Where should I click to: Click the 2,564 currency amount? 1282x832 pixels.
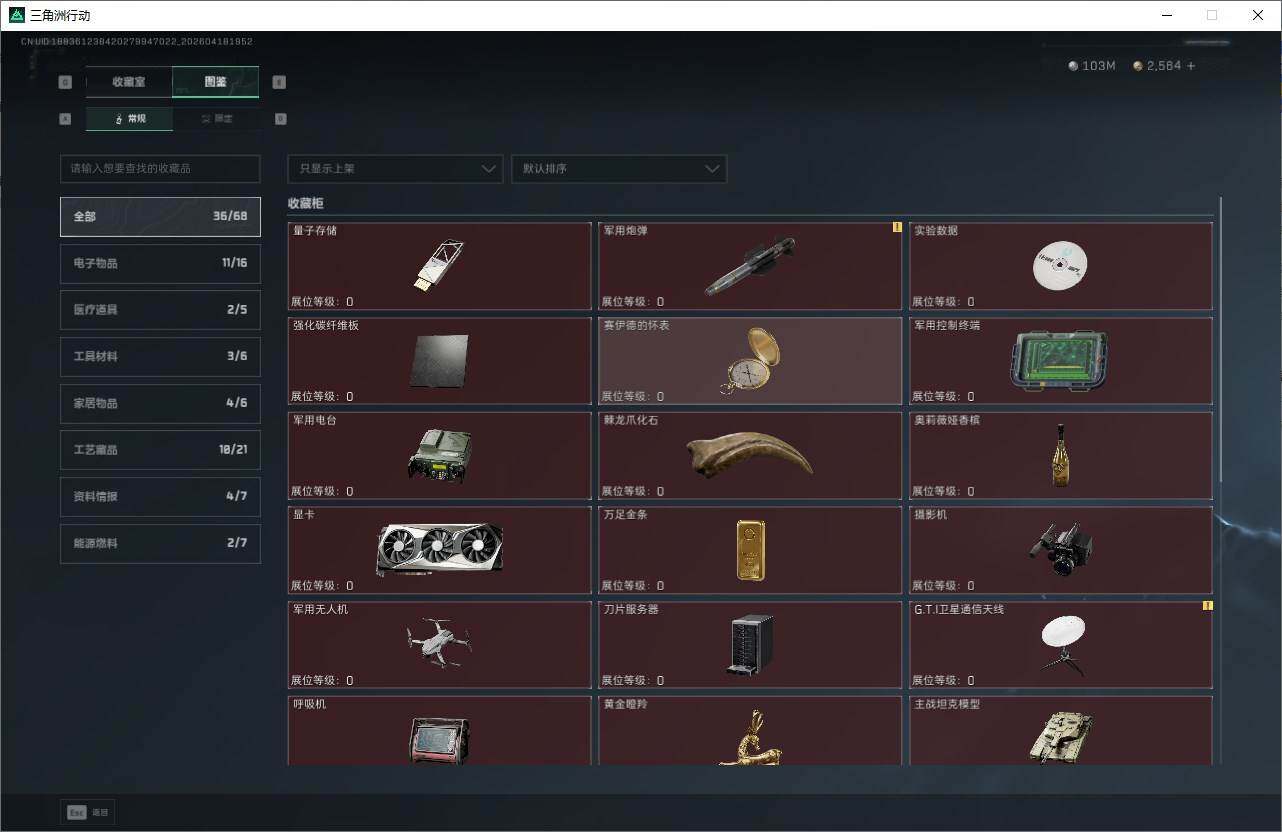click(1164, 66)
